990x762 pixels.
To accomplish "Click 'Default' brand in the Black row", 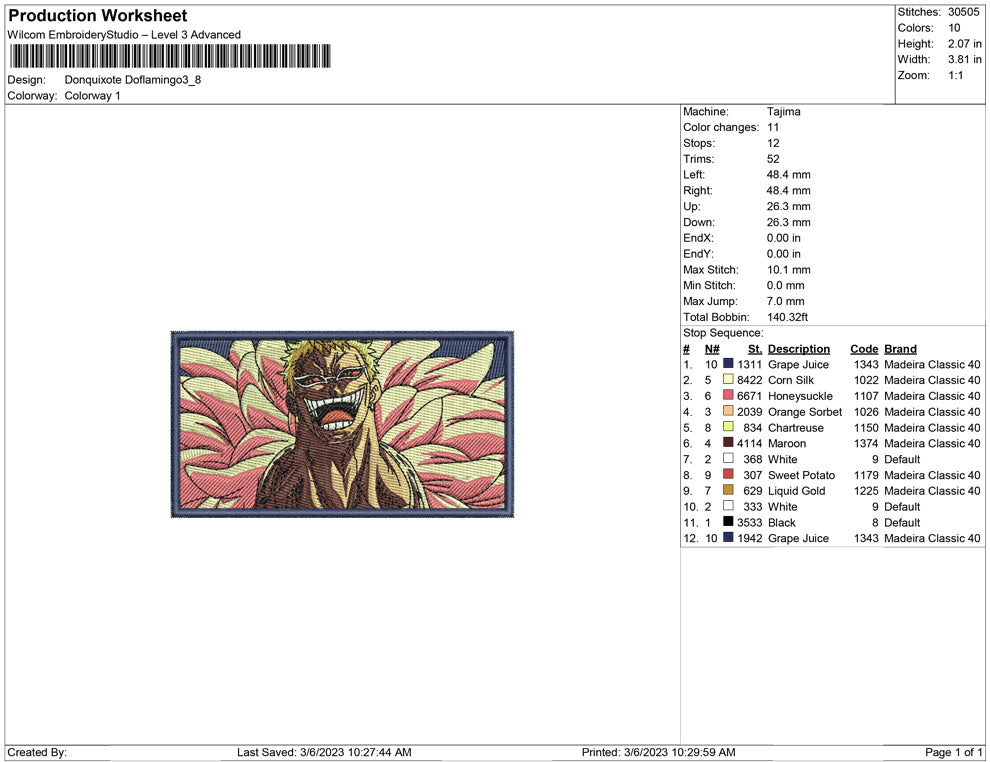I will pos(902,522).
